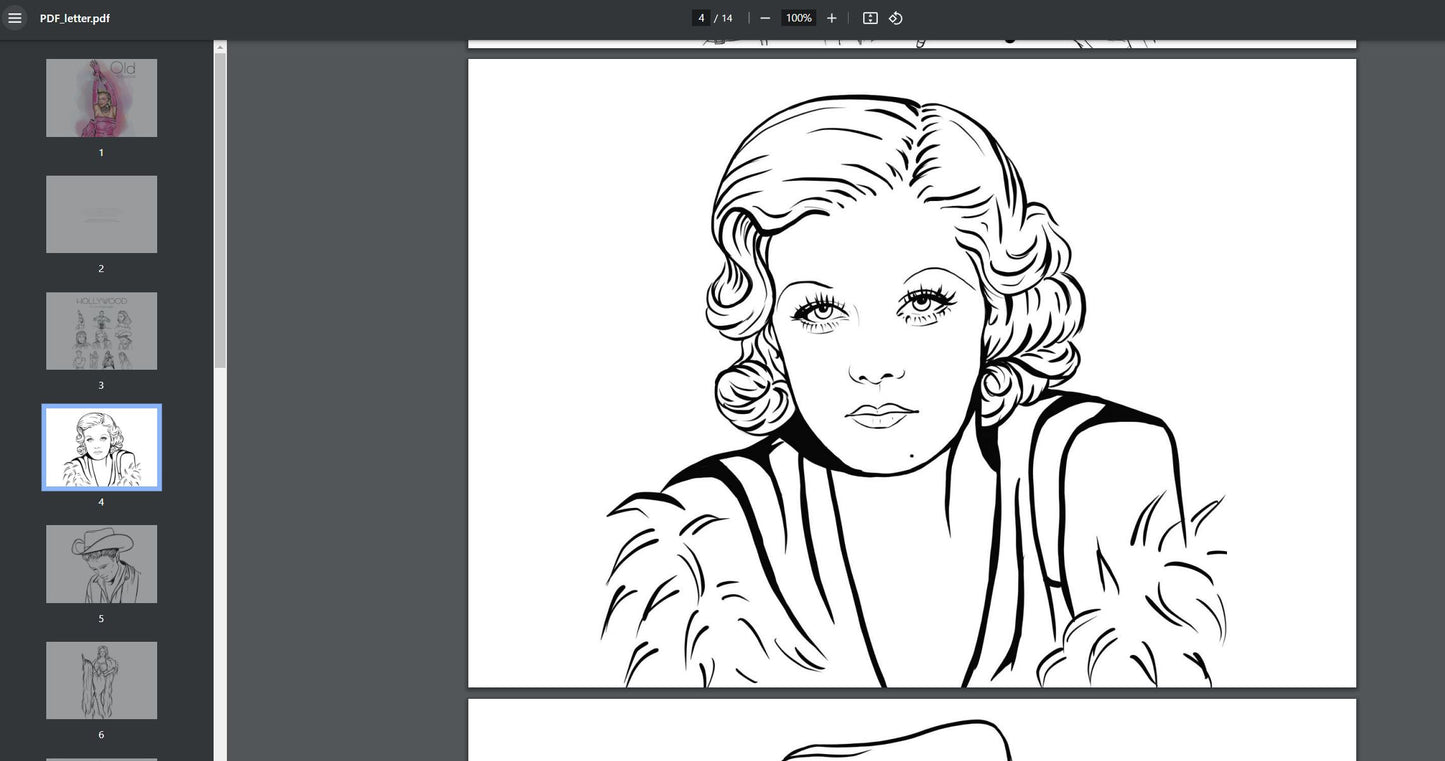This screenshot has height=761, width=1445.
Task: Jump to the cowboy hat page 5 thumbnail
Action: pos(101,564)
